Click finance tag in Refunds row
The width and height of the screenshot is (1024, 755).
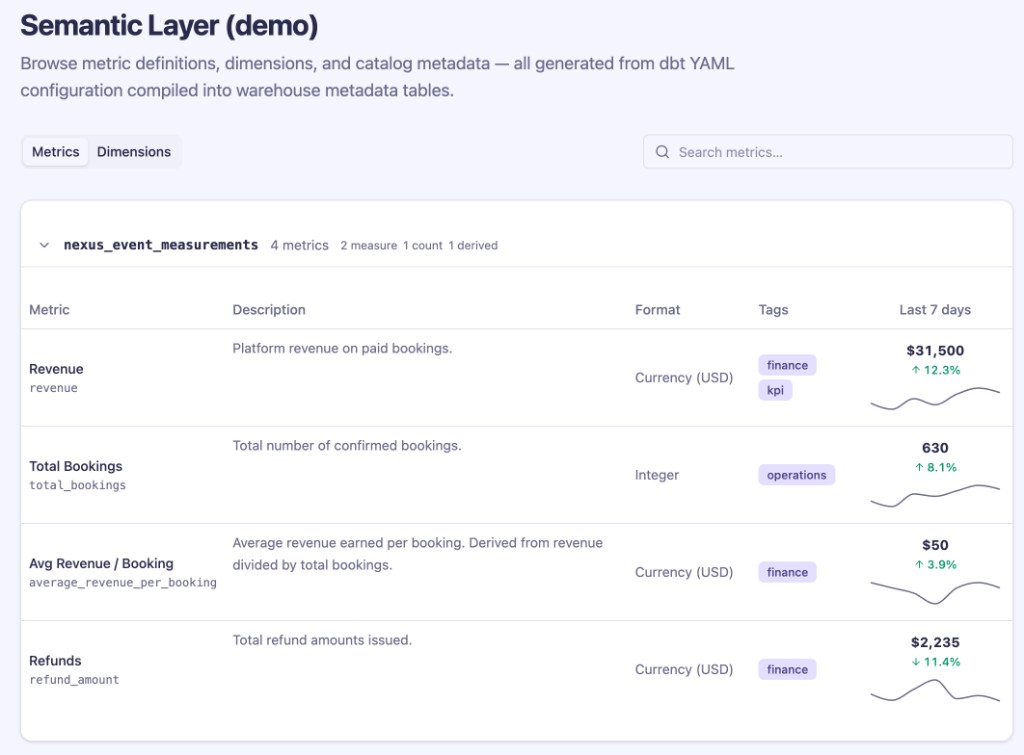(787, 669)
